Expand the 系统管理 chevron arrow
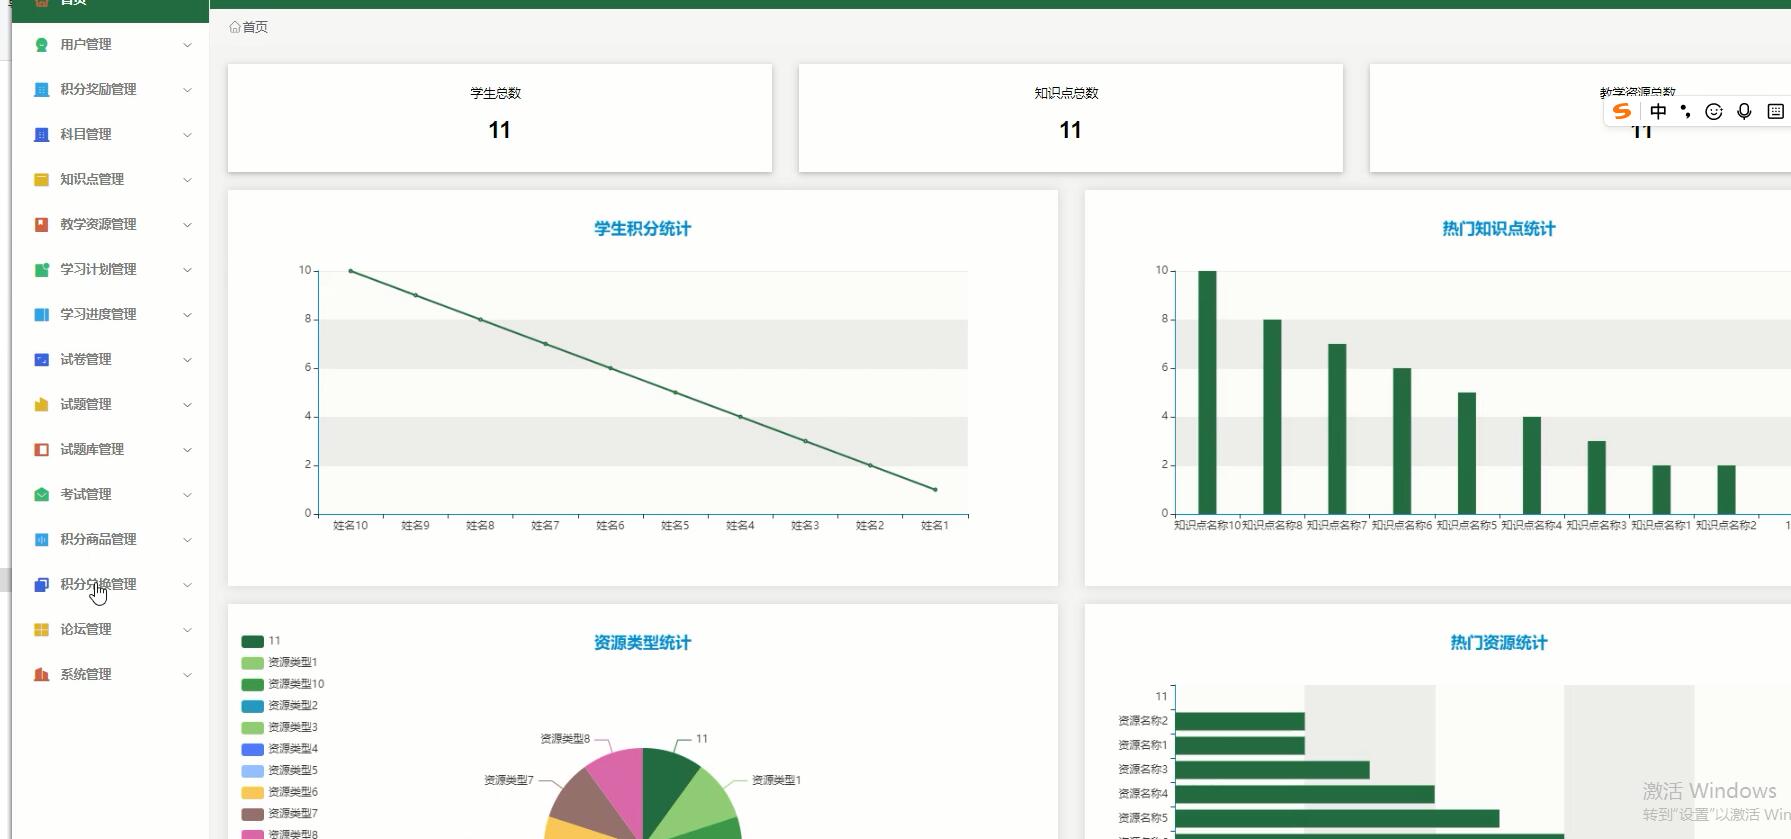 (x=187, y=675)
